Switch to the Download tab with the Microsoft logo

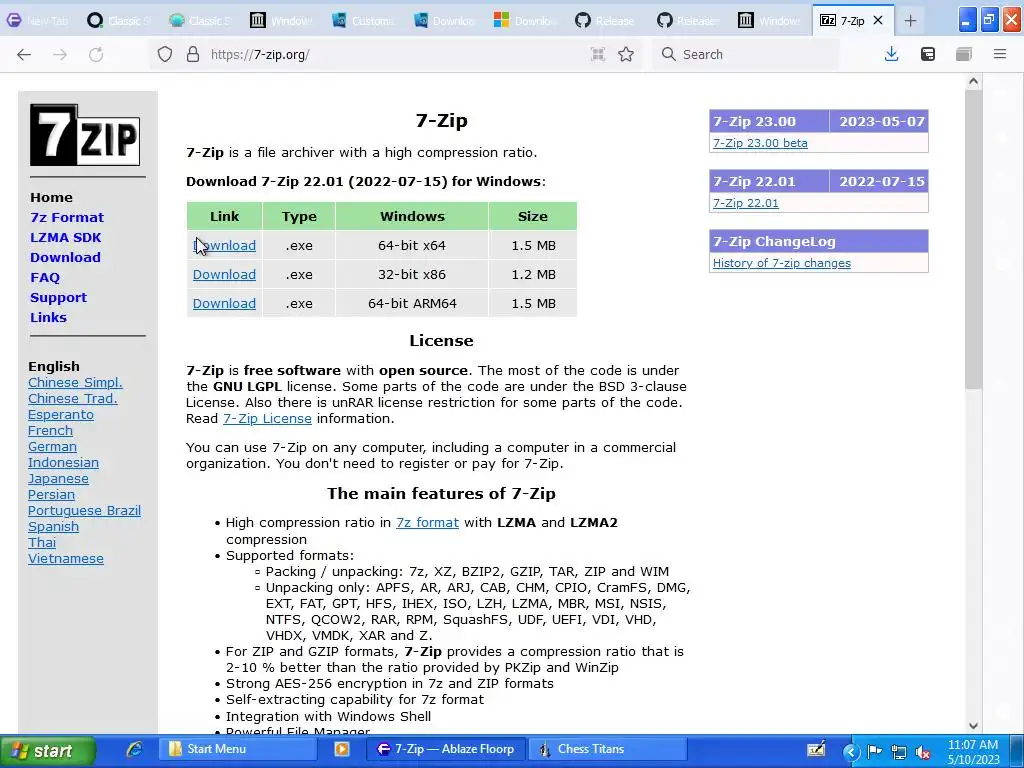click(526, 21)
